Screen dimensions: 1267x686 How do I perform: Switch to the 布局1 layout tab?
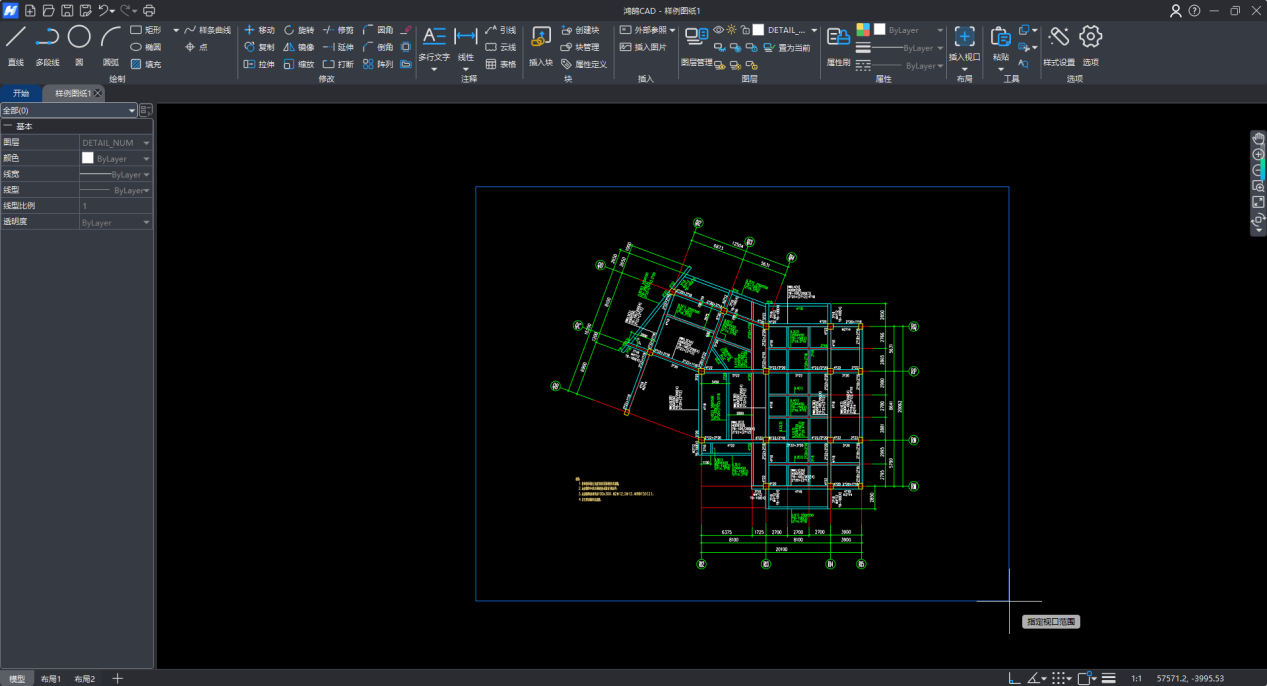click(x=51, y=679)
